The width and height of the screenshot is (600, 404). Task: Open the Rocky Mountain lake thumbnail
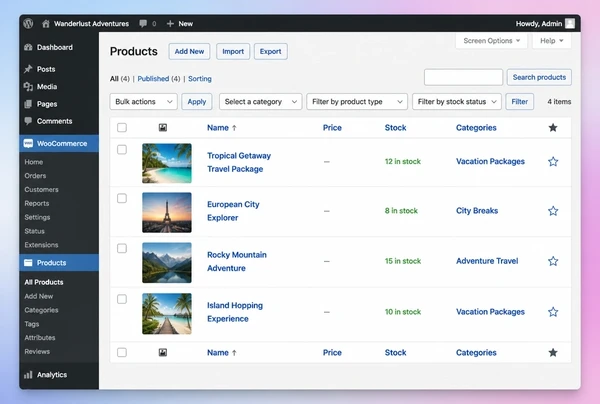click(x=167, y=263)
